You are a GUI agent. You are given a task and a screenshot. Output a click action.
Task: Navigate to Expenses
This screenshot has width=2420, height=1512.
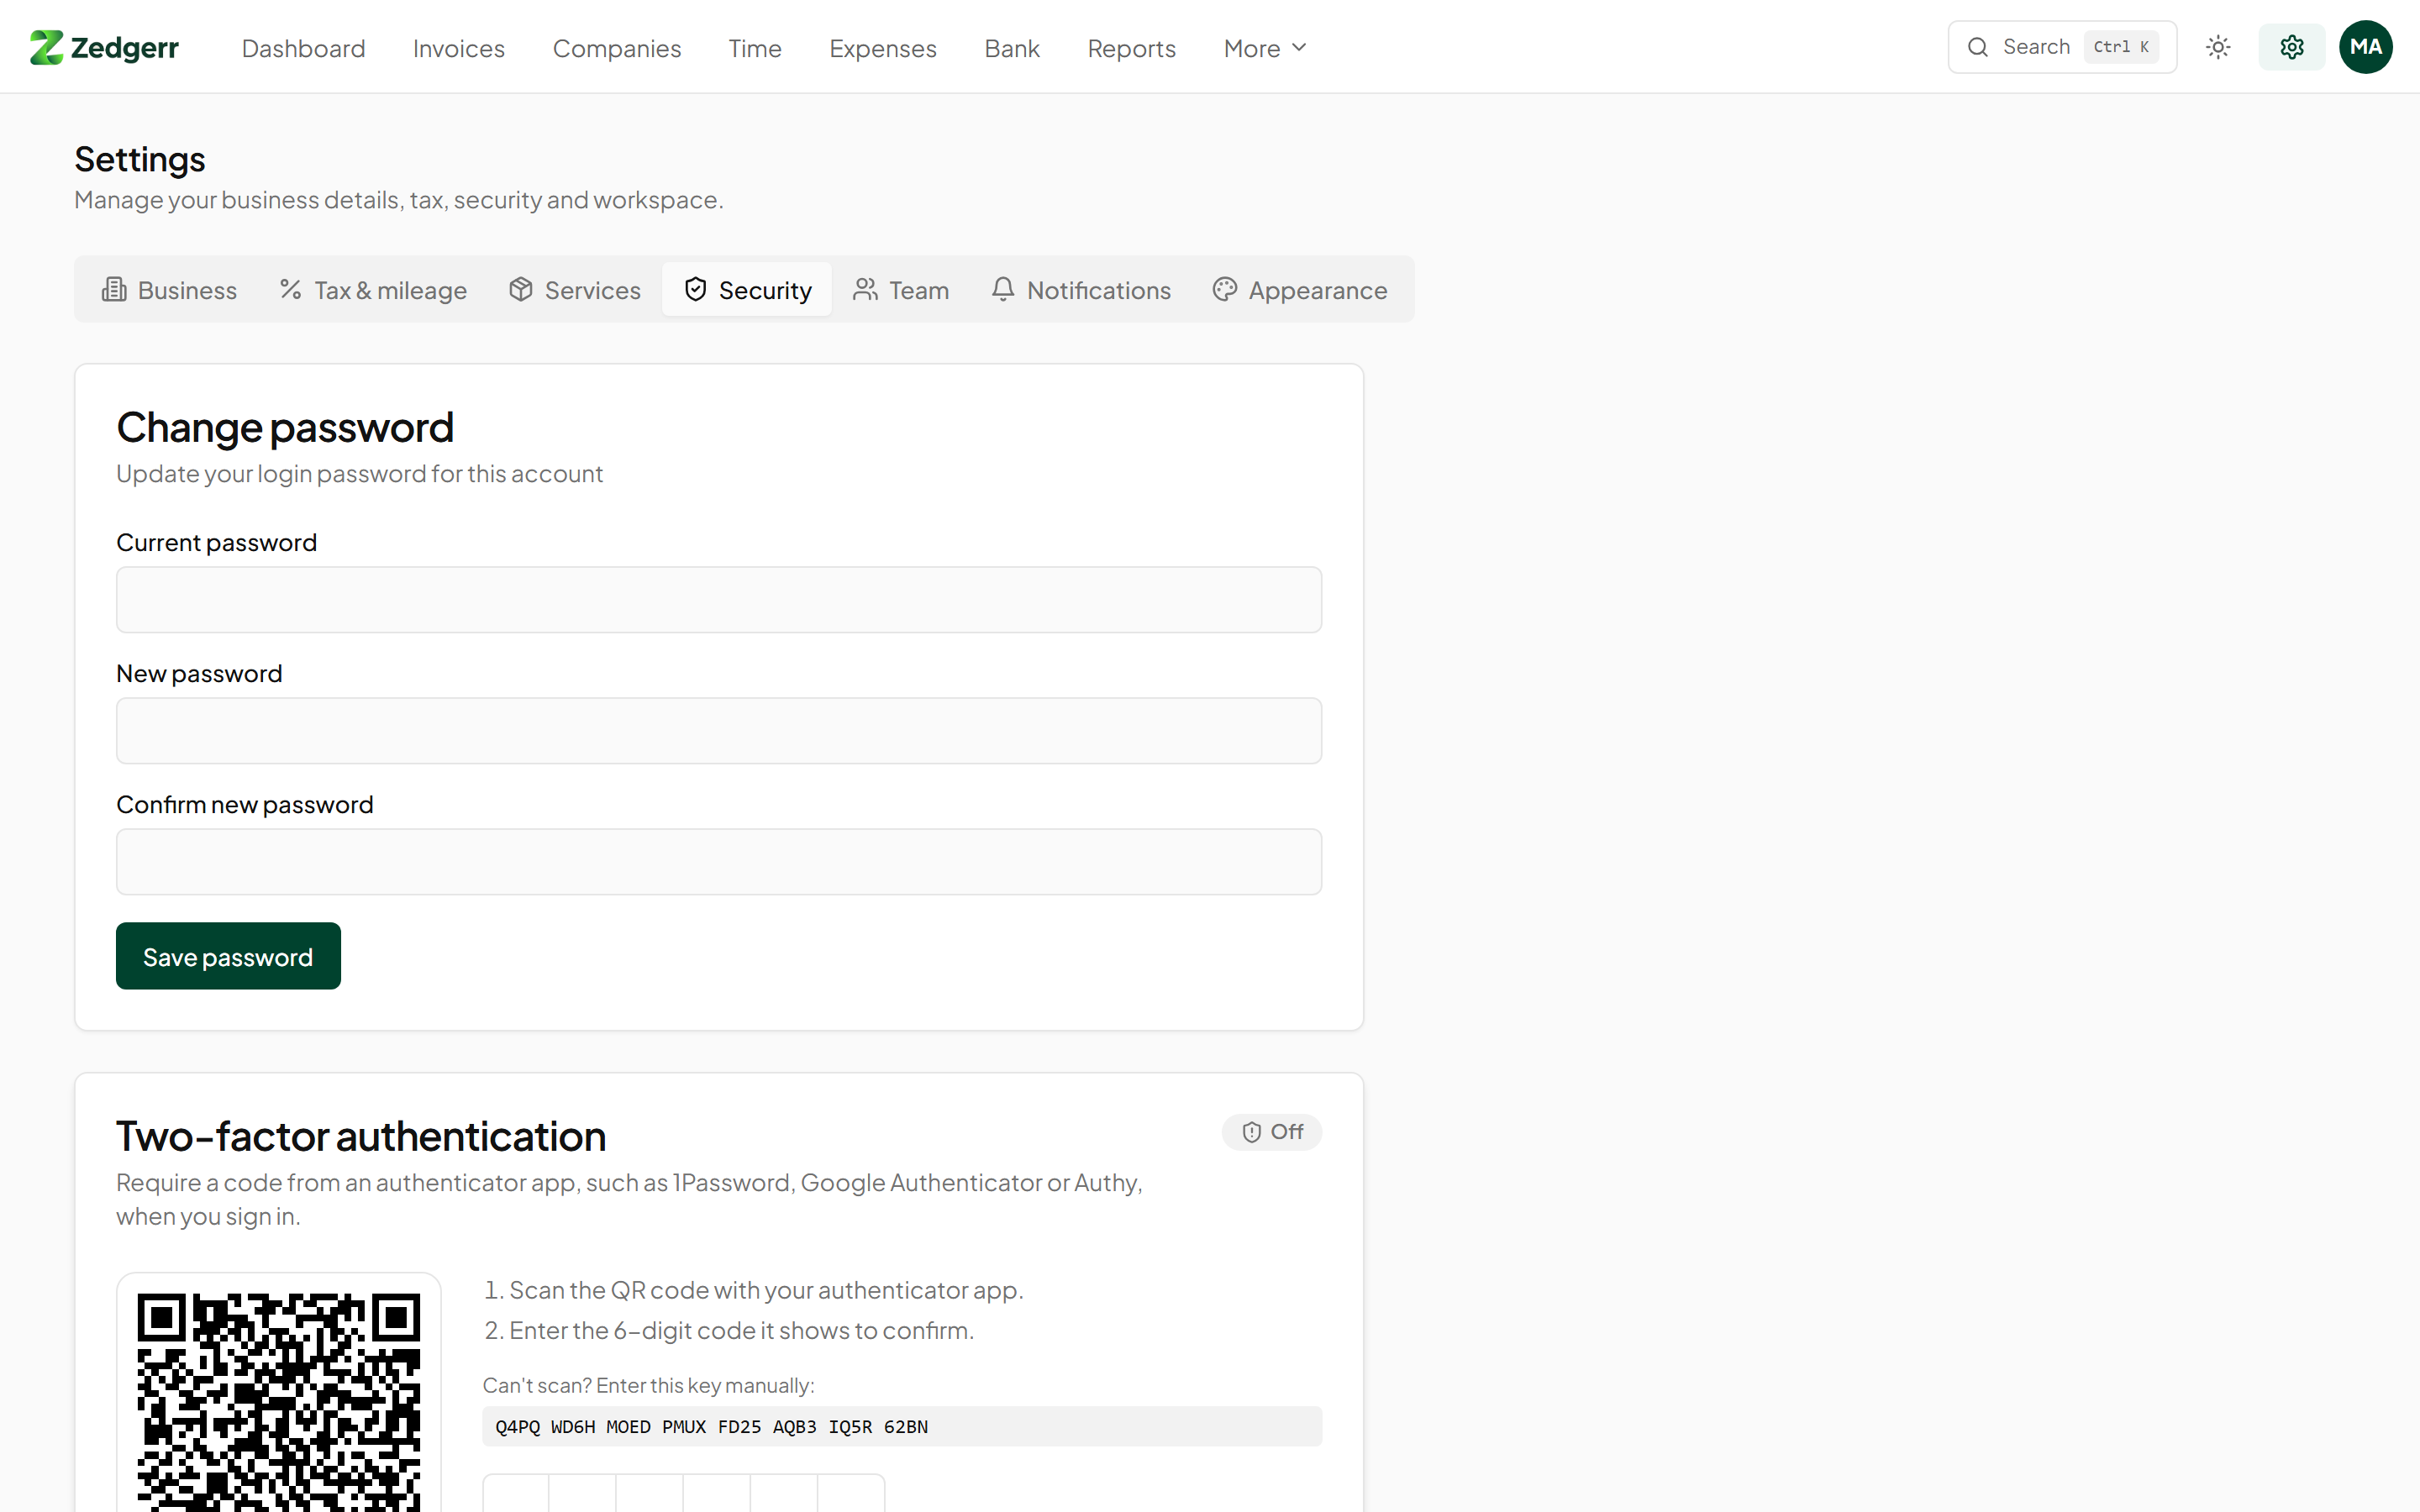[883, 48]
